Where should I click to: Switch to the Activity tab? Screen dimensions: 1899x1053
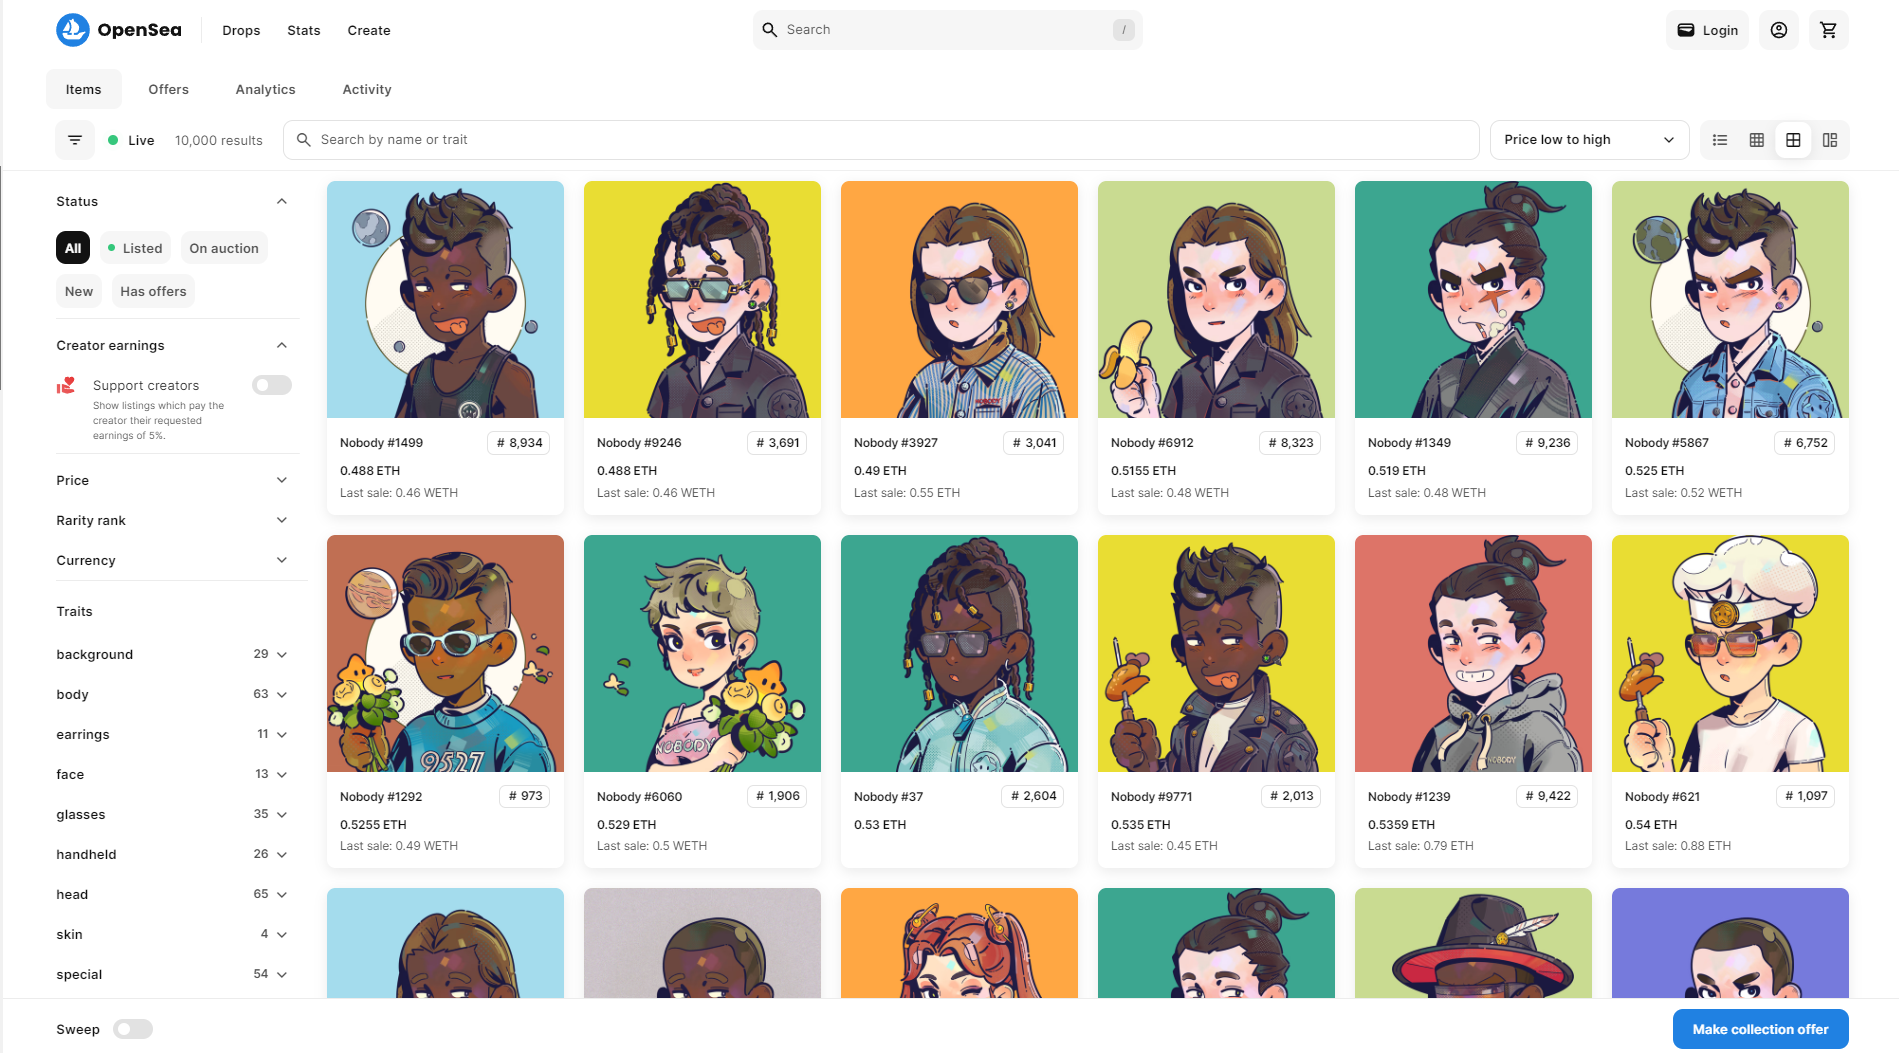[x=367, y=89]
